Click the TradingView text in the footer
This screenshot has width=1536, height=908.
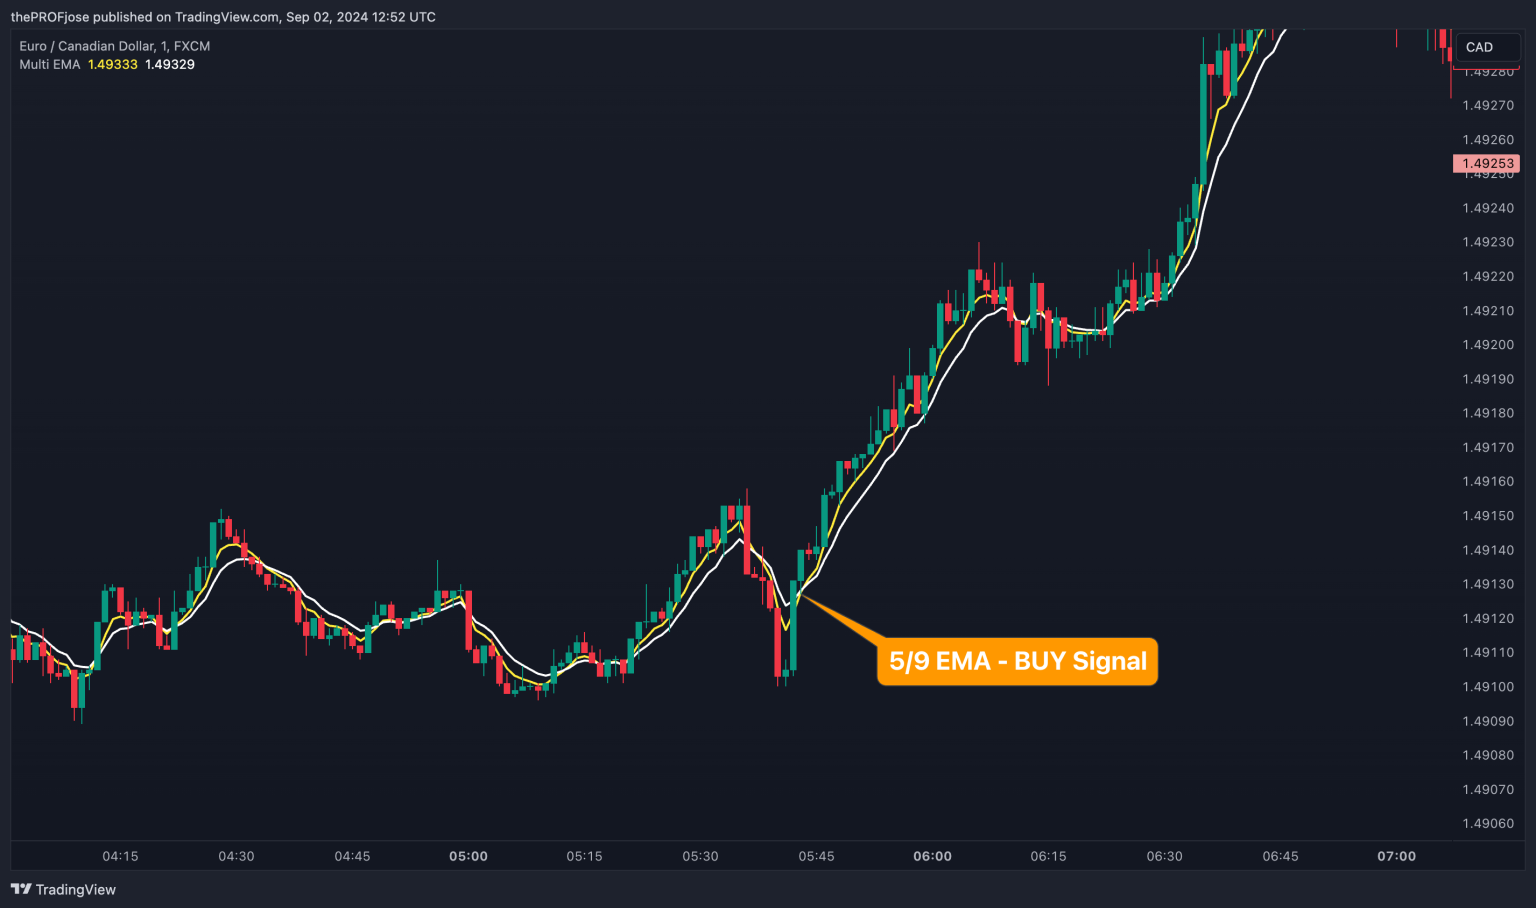(x=76, y=889)
